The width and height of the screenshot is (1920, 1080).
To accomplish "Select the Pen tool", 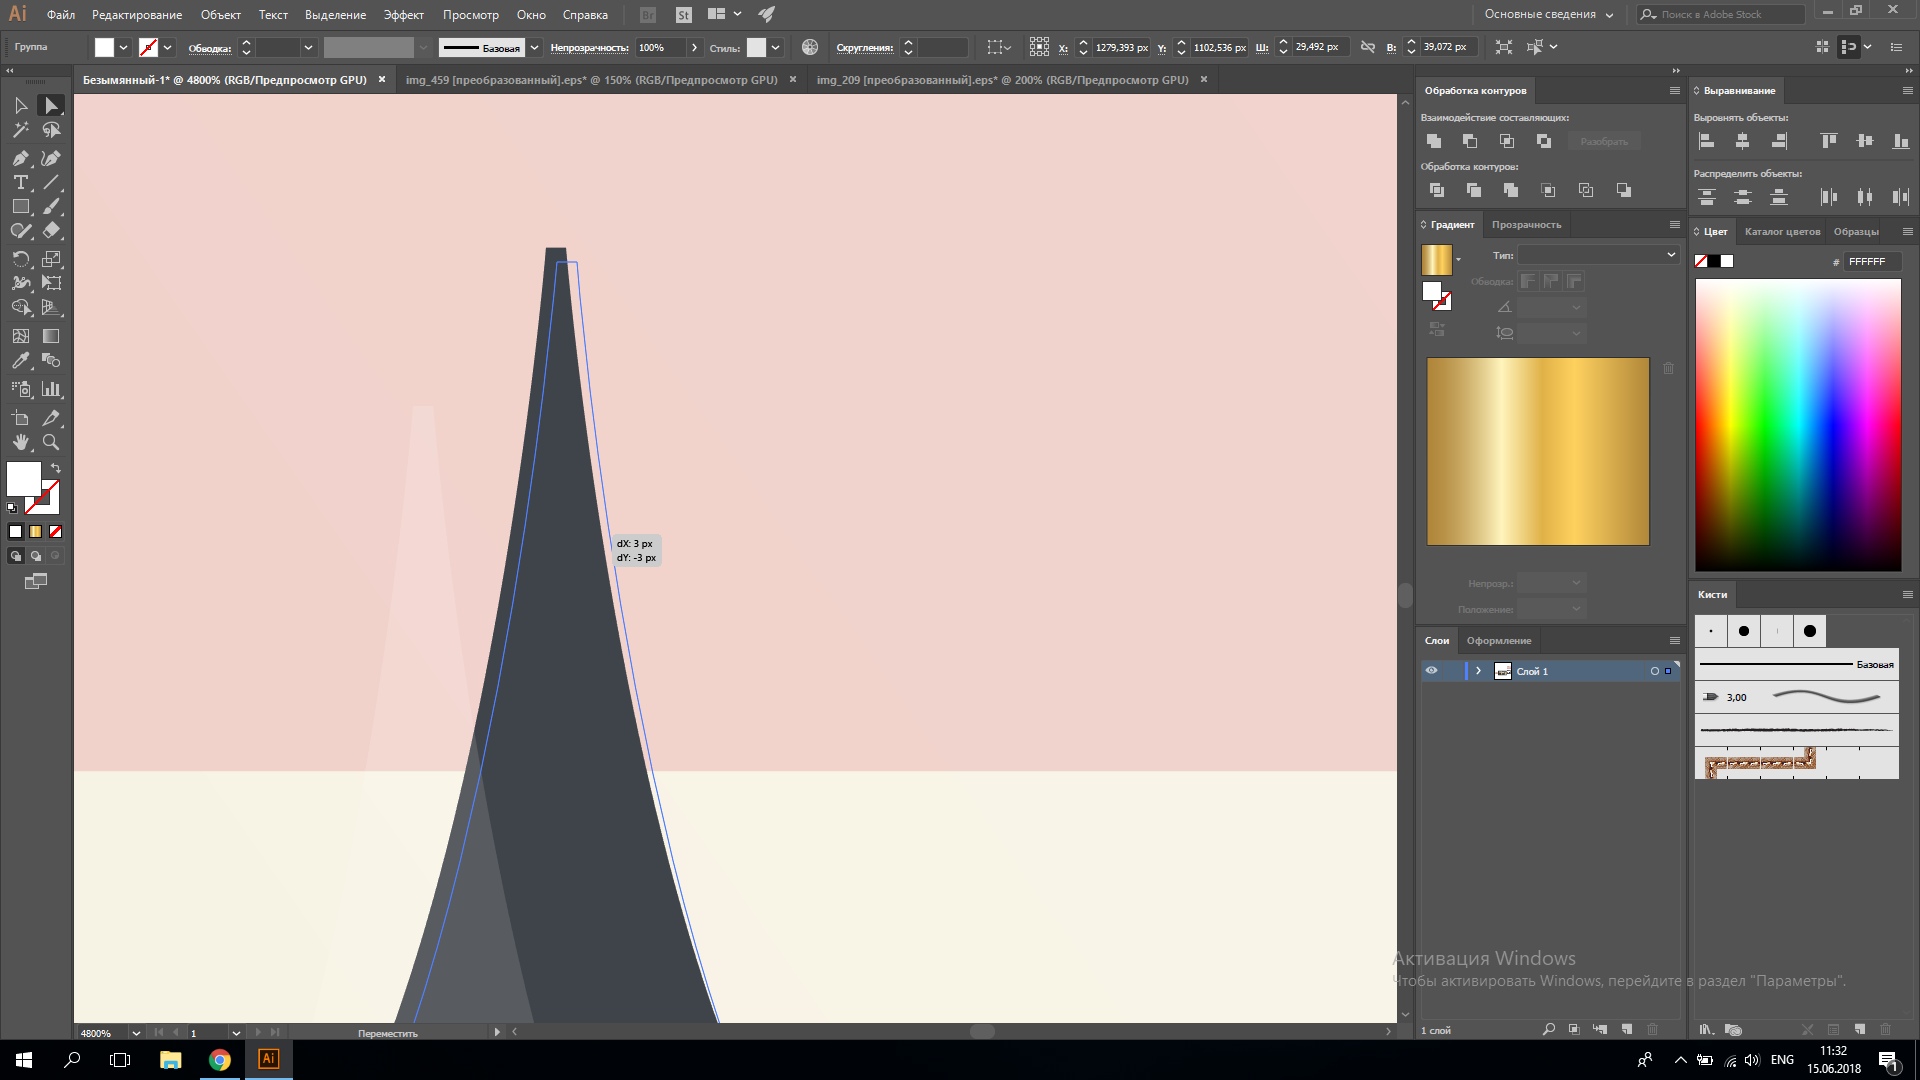I will [20, 158].
